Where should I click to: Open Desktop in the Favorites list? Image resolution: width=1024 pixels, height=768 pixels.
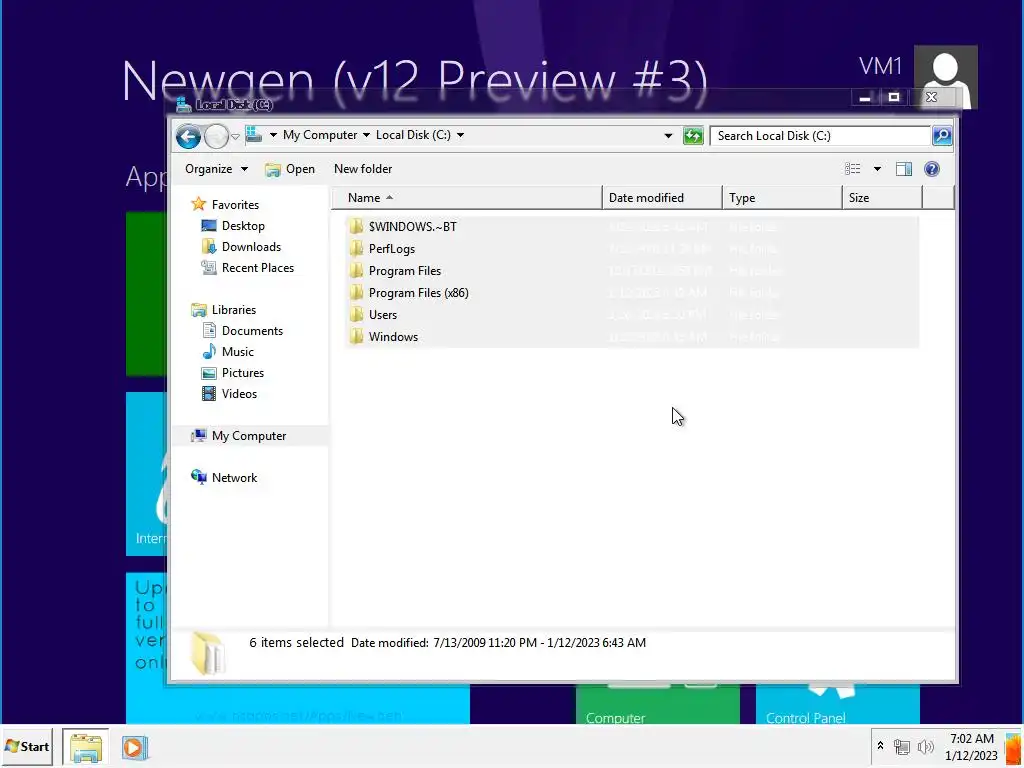click(243, 226)
